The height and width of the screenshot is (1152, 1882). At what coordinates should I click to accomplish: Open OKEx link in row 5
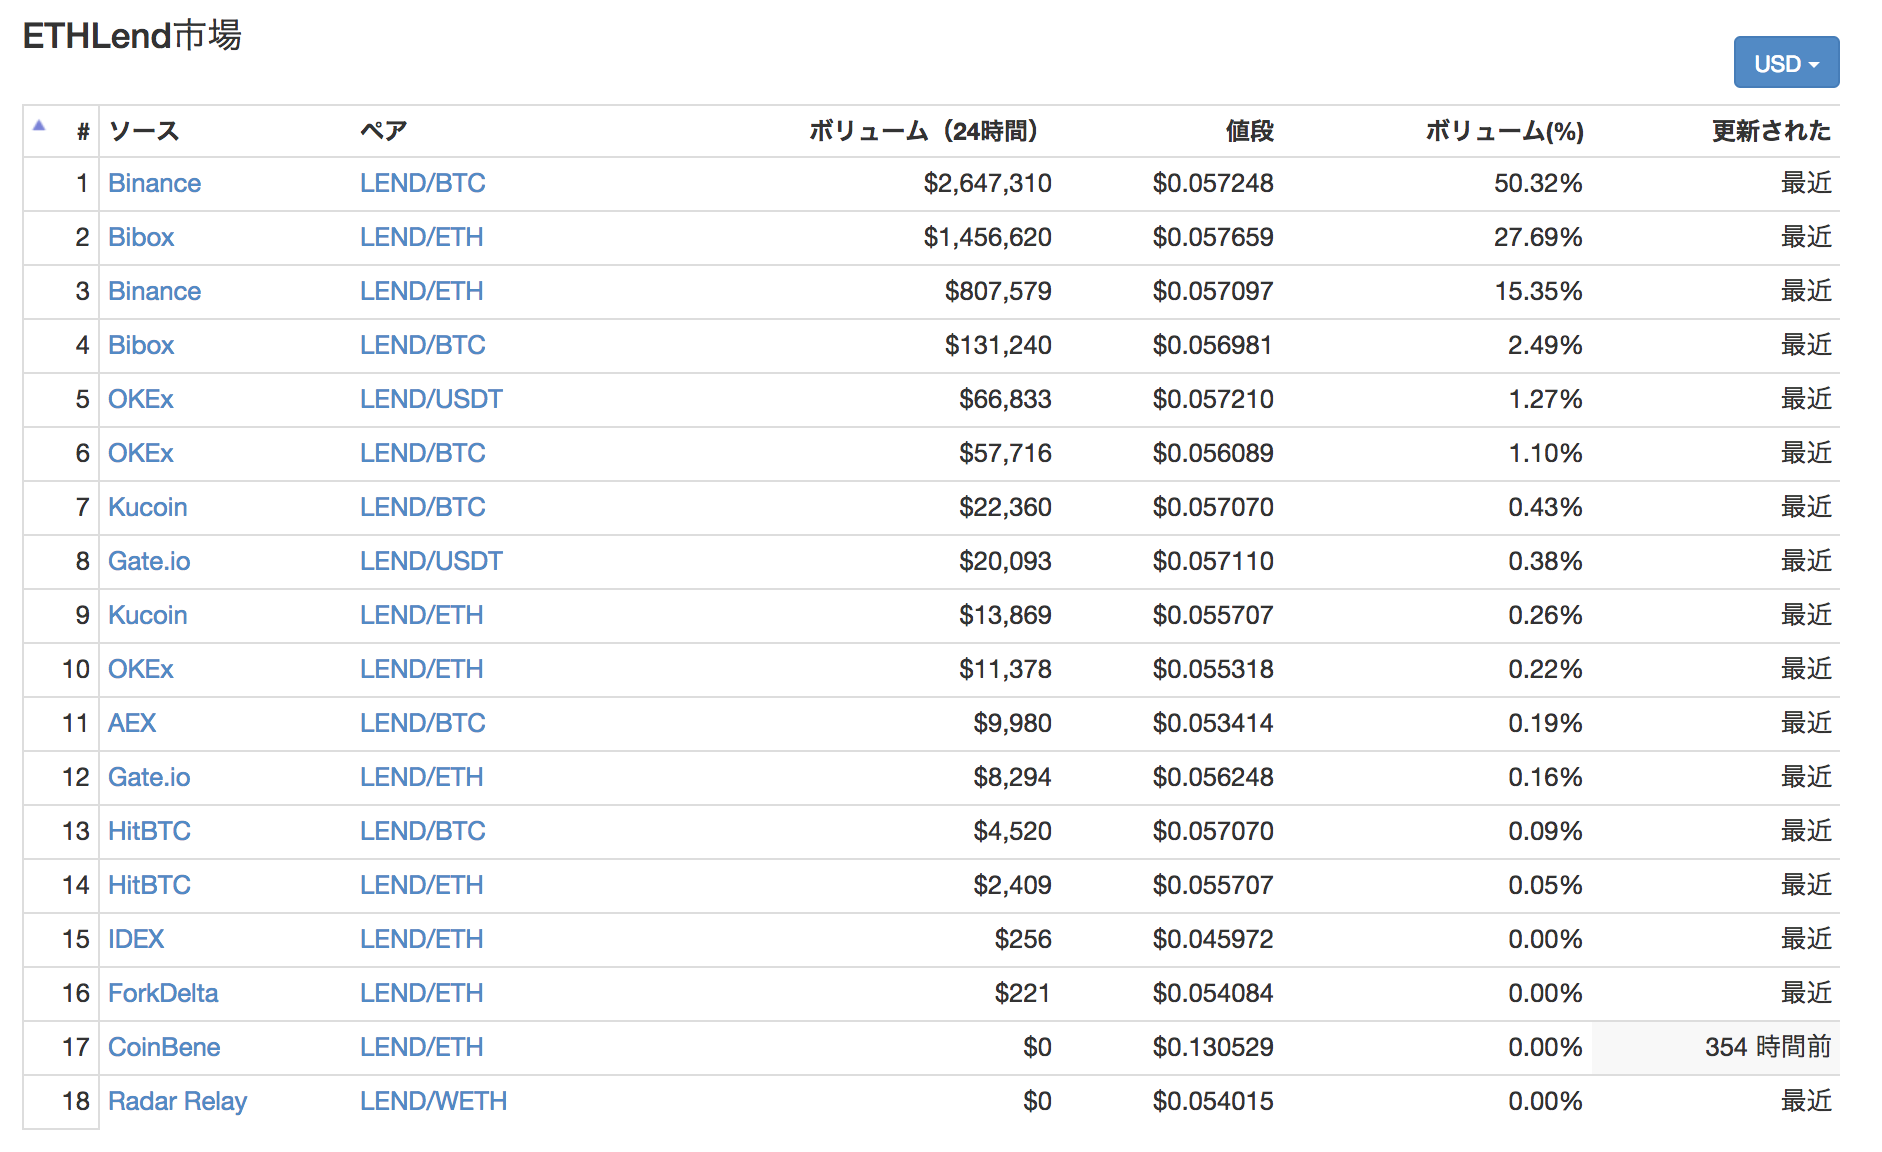[141, 399]
